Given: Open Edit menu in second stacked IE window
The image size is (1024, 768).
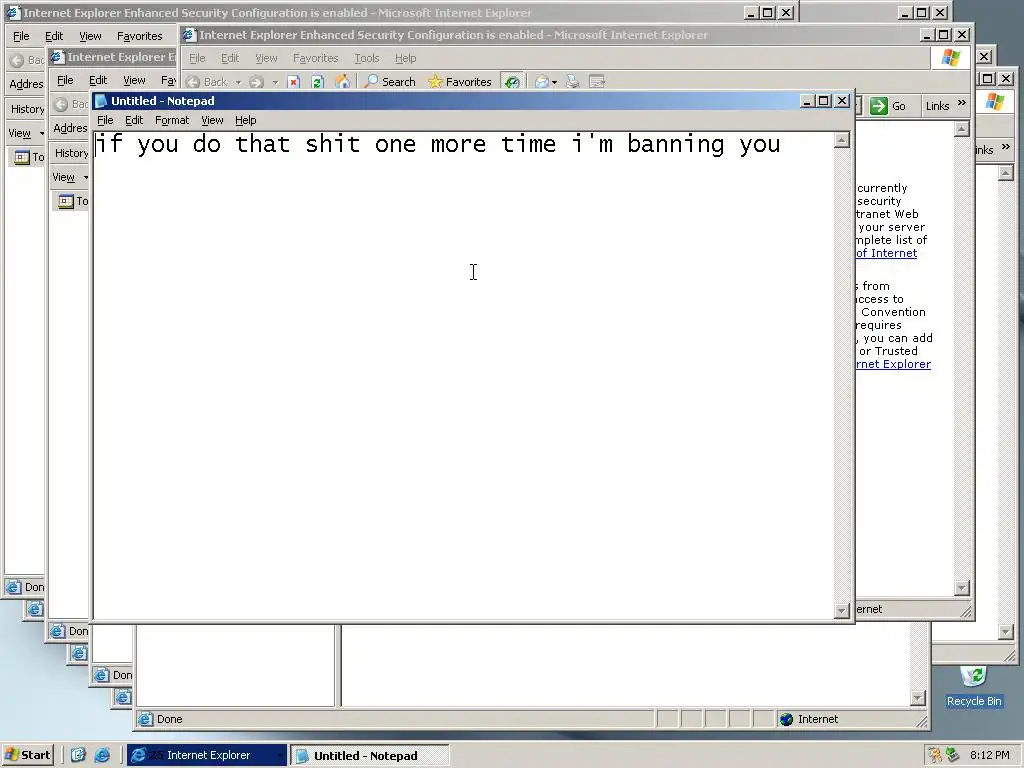Looking at the screenshot, I should [98, 80].
